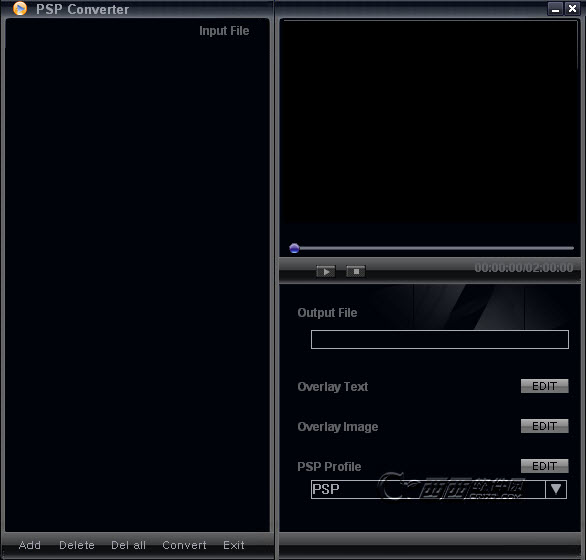Start conversion with the Convert button
This screenshot has height=560, width=586.
point(184,545)
